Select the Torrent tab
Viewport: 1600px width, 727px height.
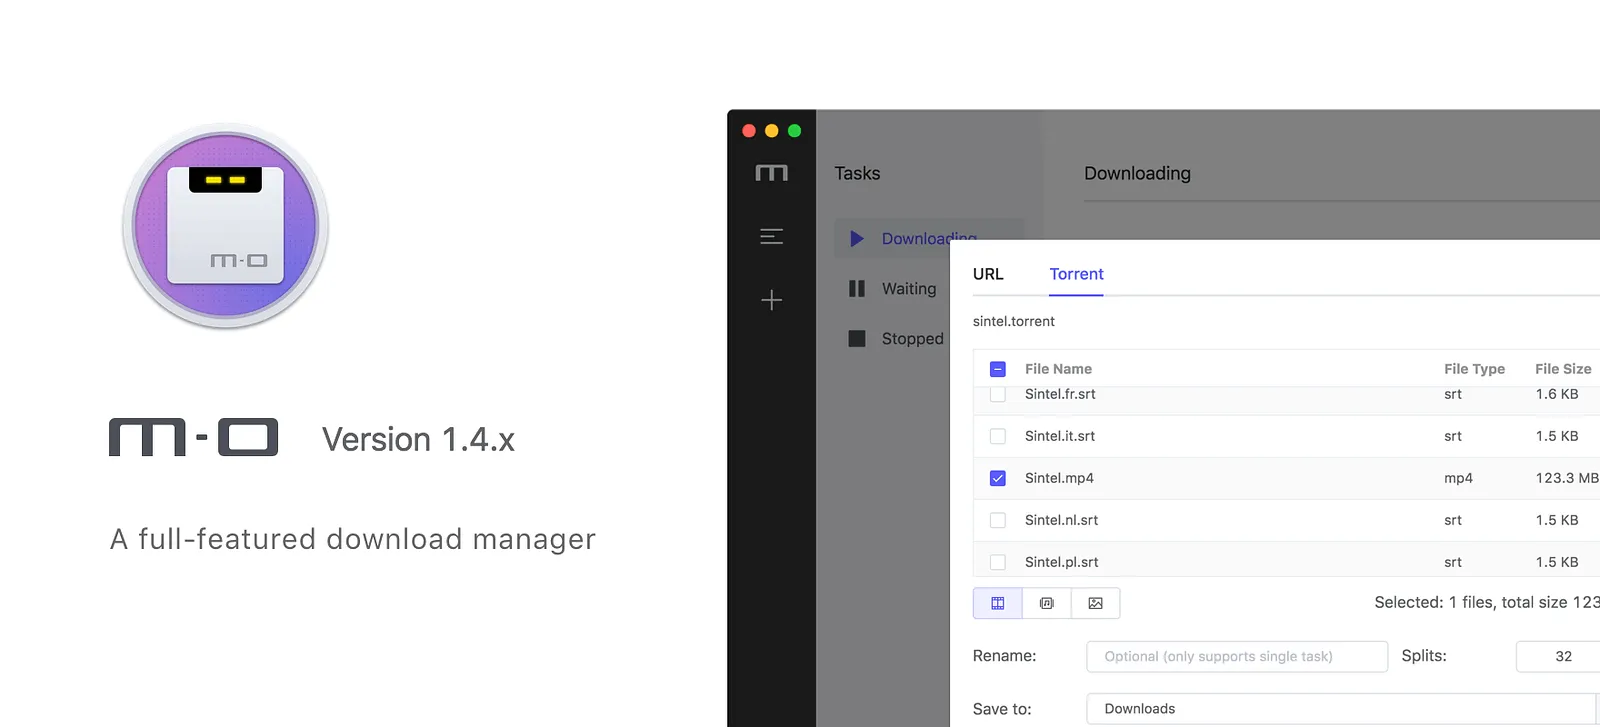point(1077,274)
